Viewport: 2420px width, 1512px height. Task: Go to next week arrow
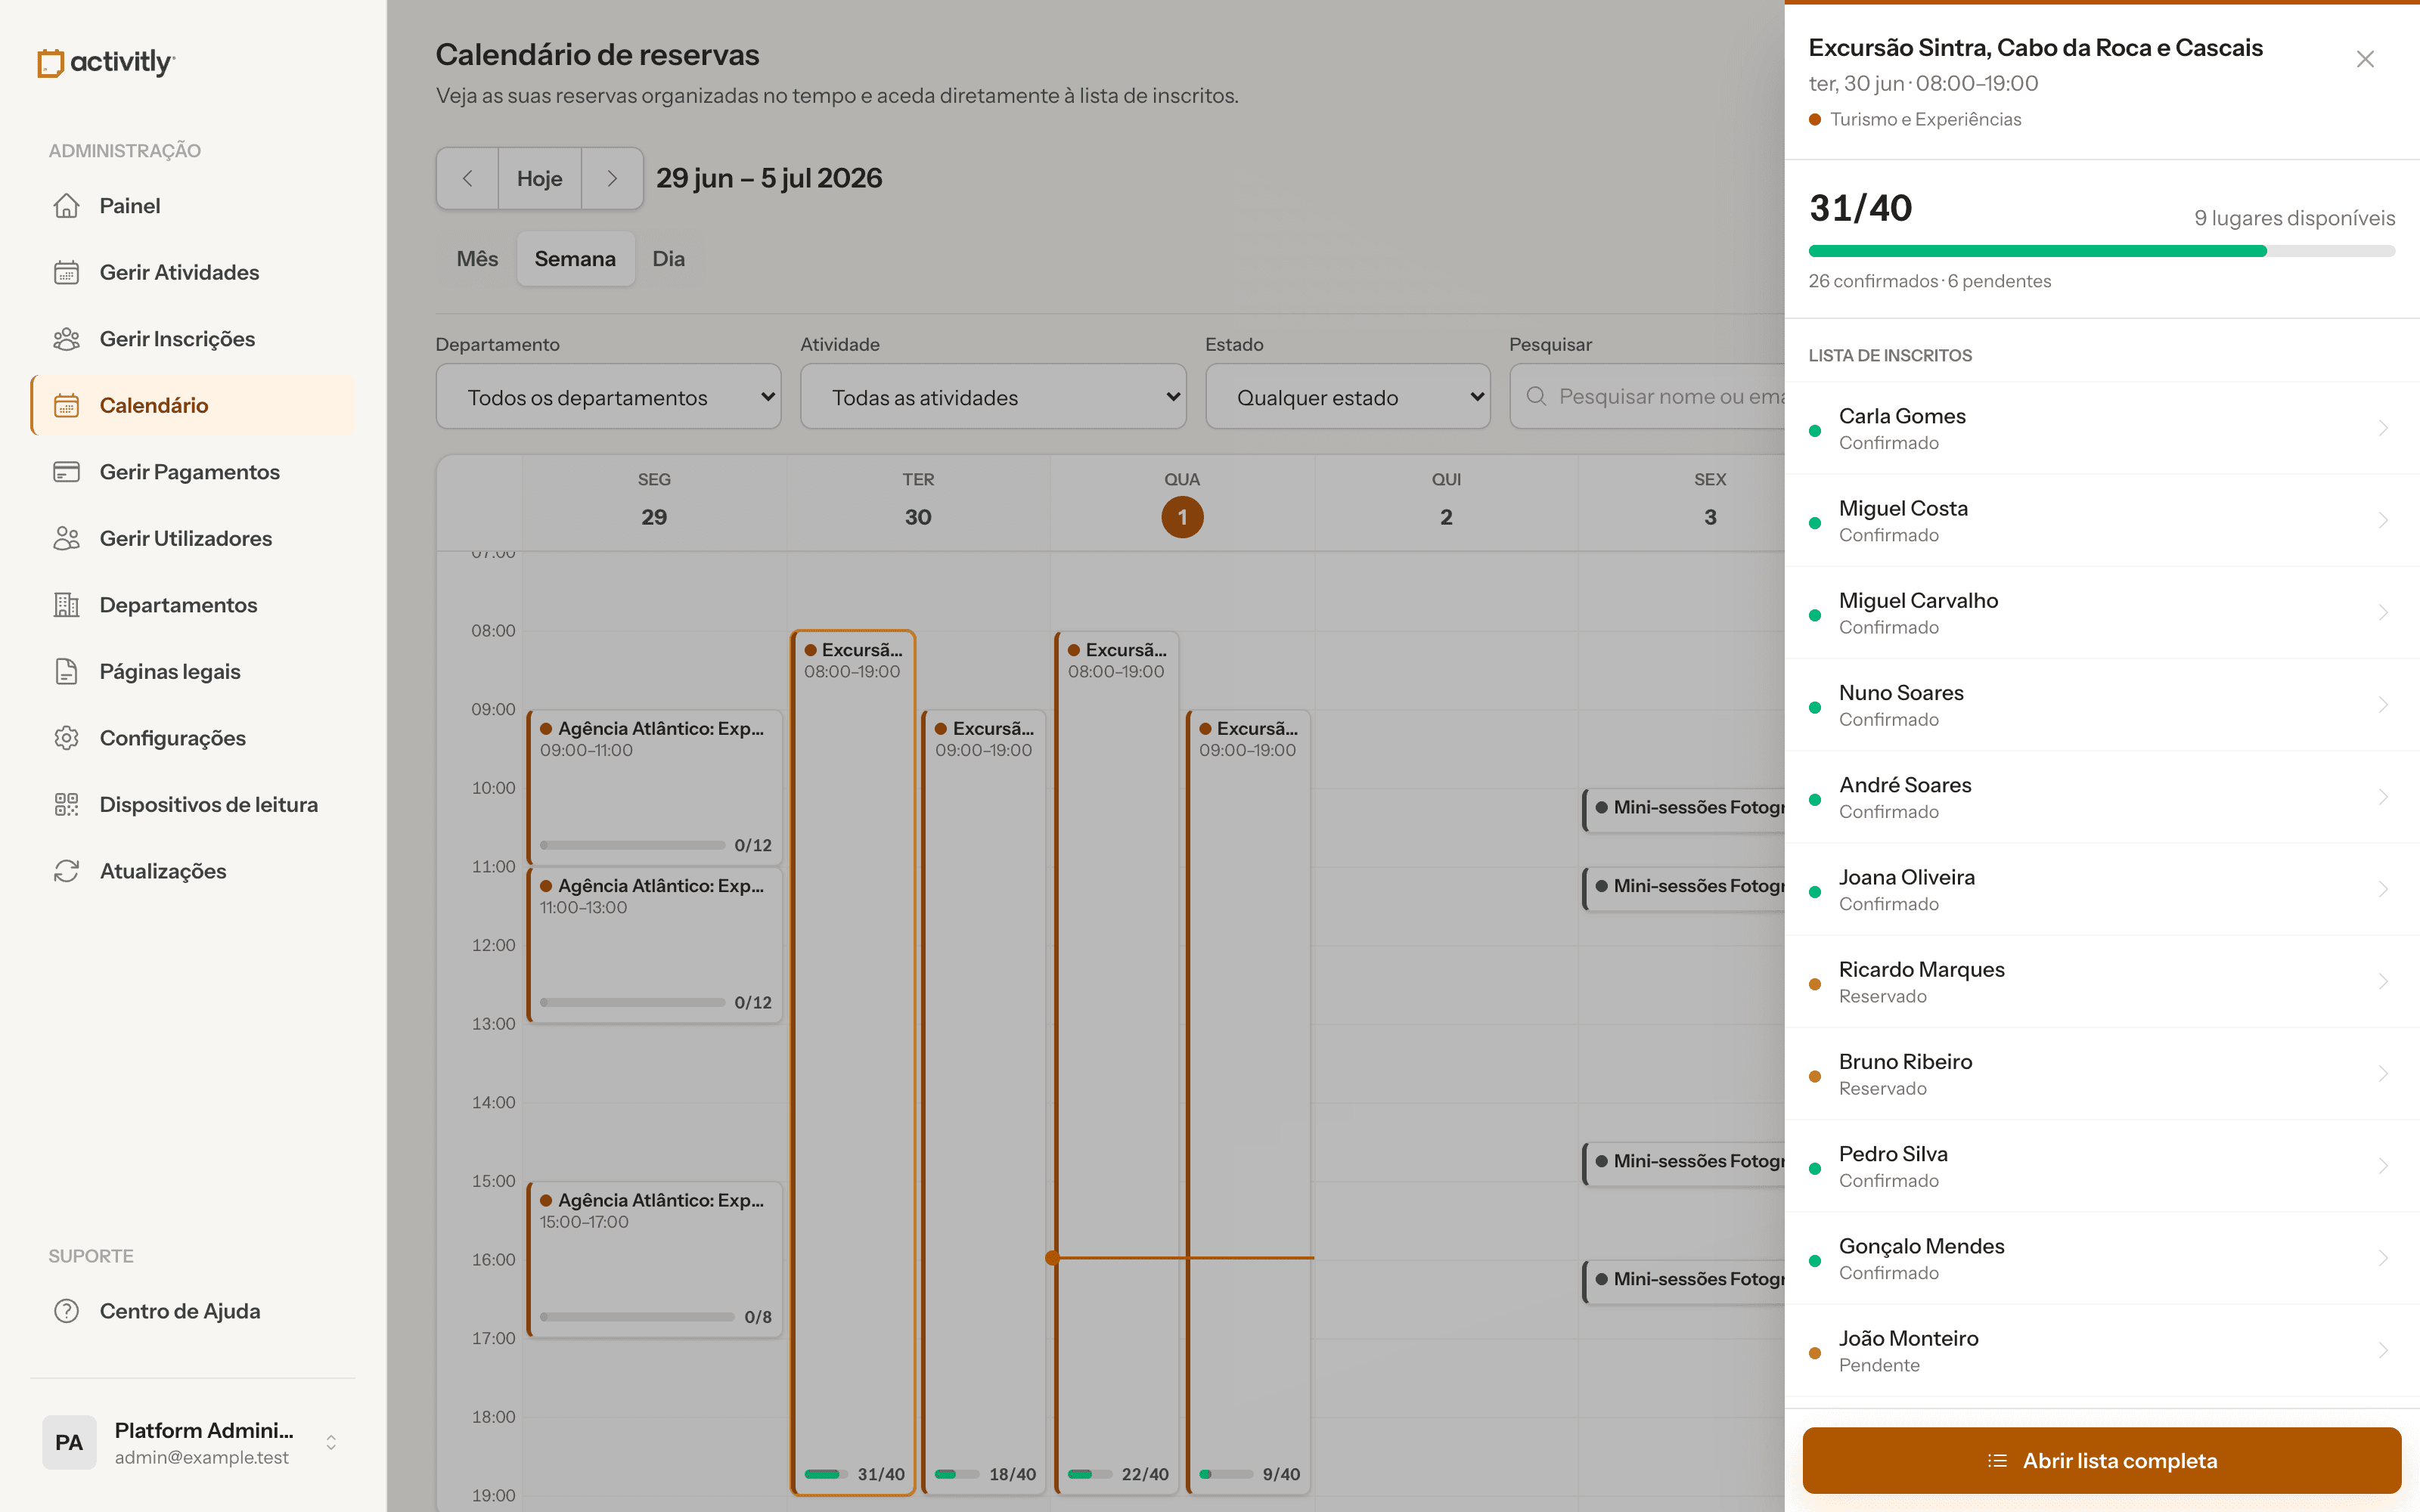coord(612,178)
